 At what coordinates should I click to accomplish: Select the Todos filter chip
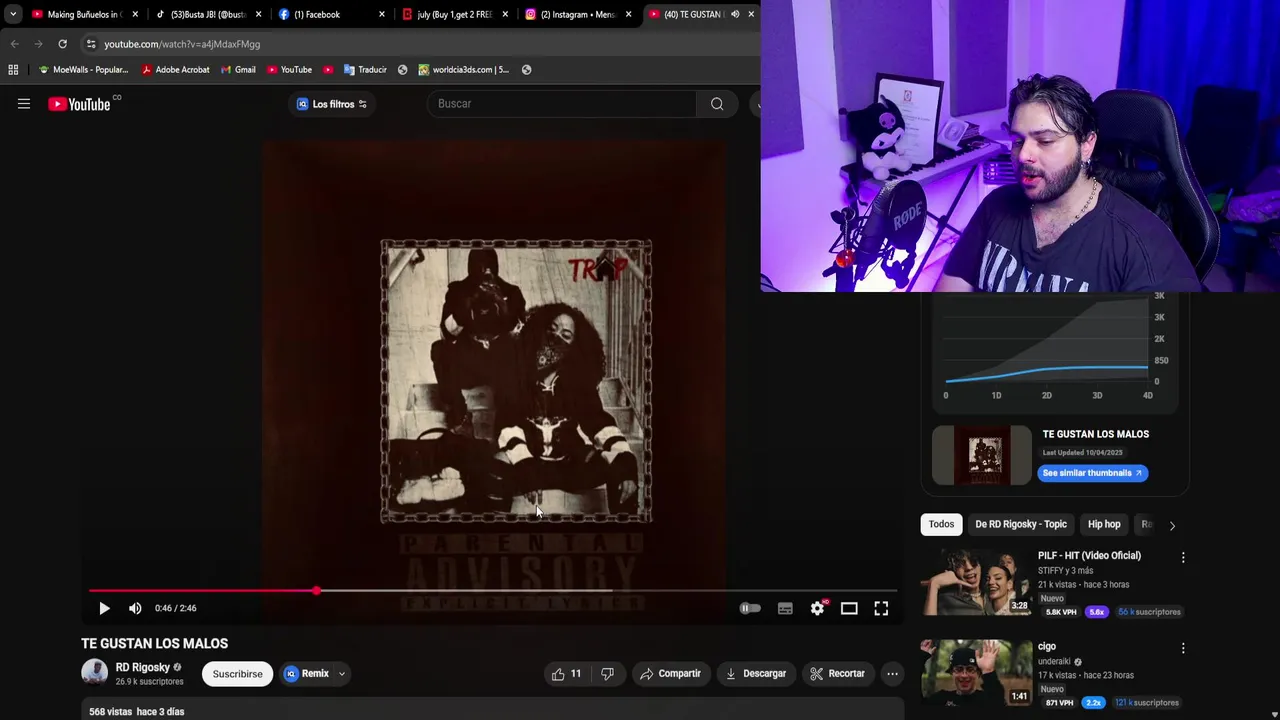coord(941,524)
